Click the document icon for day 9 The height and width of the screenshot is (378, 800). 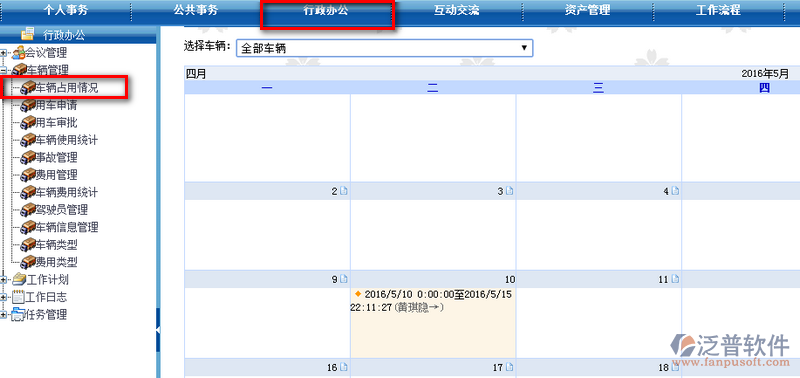coord(343,279)
